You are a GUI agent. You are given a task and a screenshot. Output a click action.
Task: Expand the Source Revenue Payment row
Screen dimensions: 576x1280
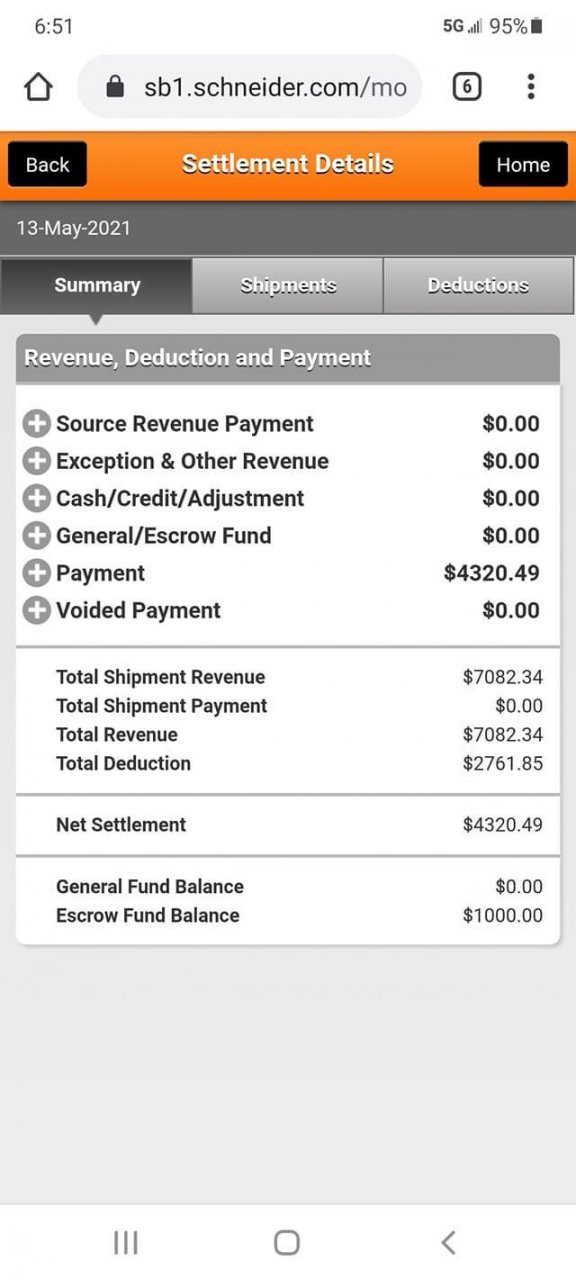click(x=36, y=424)
